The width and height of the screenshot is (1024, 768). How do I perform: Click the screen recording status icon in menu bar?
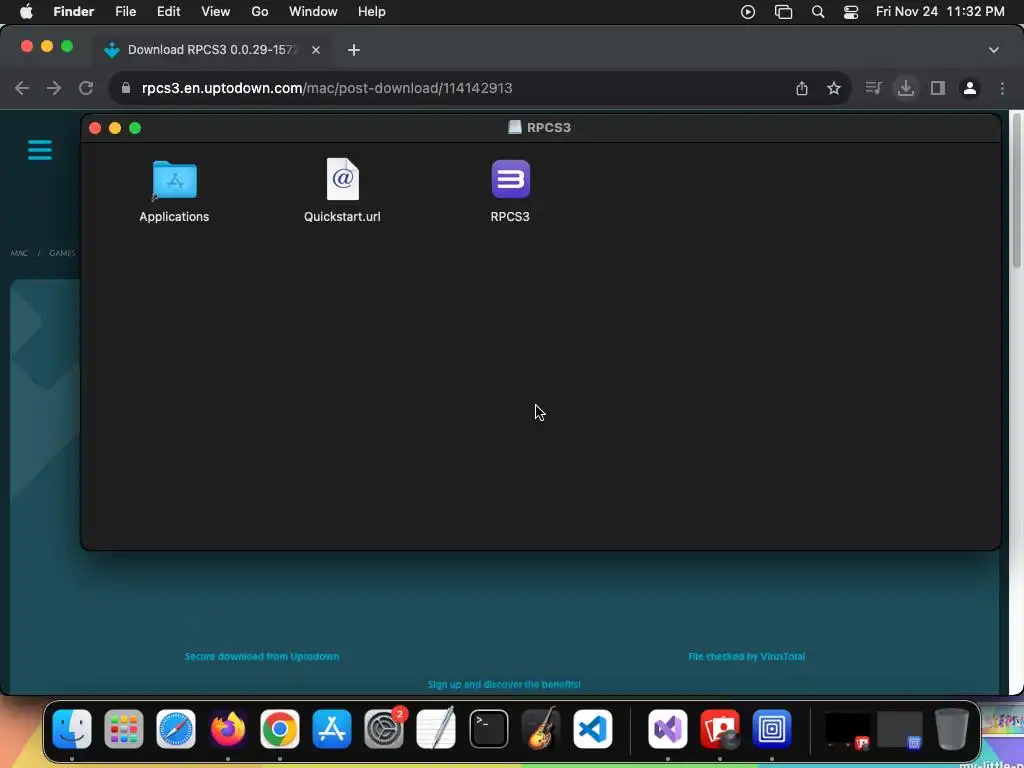[748, 12]
